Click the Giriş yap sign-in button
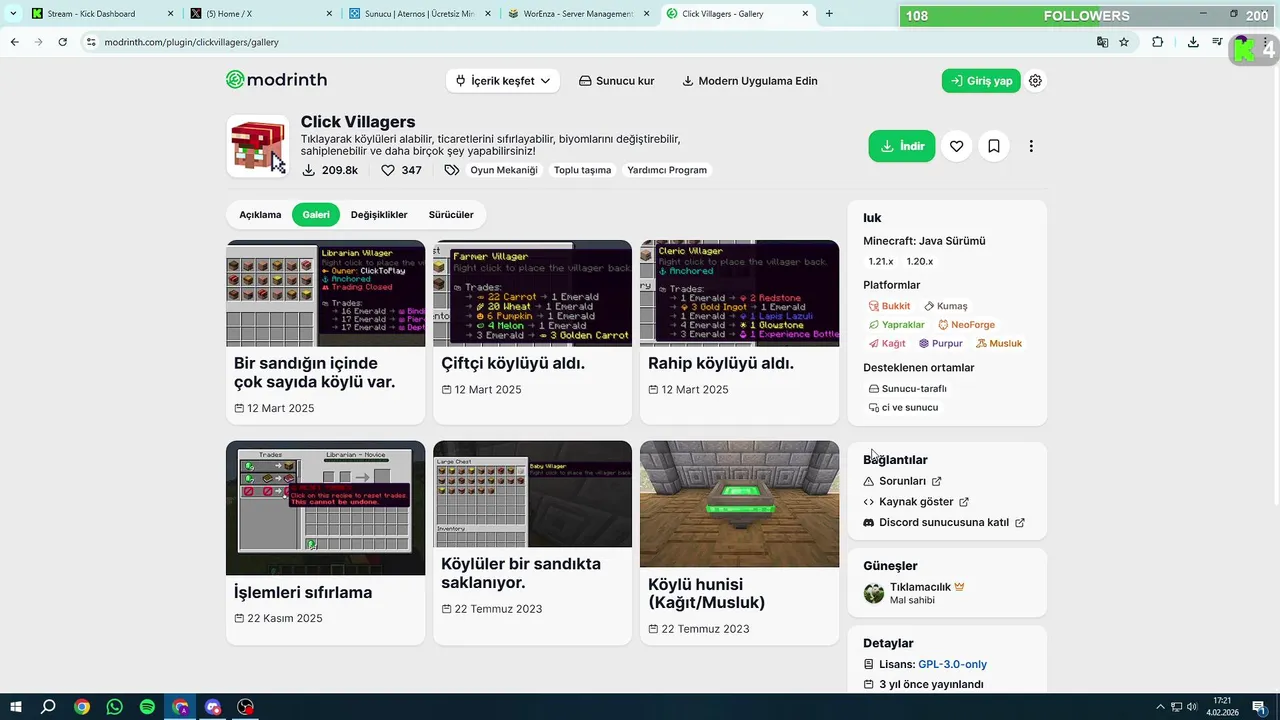This screenshot has width=1280, height=720. point(981,81)
